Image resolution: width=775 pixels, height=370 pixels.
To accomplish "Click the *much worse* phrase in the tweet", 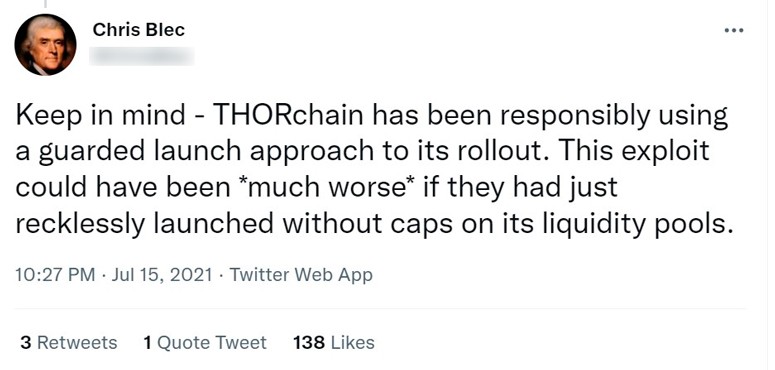I will click(326, 188).
